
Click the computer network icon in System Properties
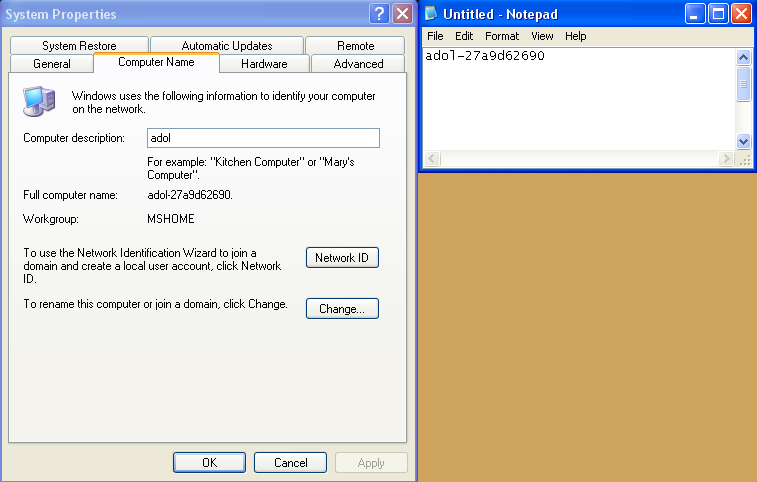(x=39, y=101)
